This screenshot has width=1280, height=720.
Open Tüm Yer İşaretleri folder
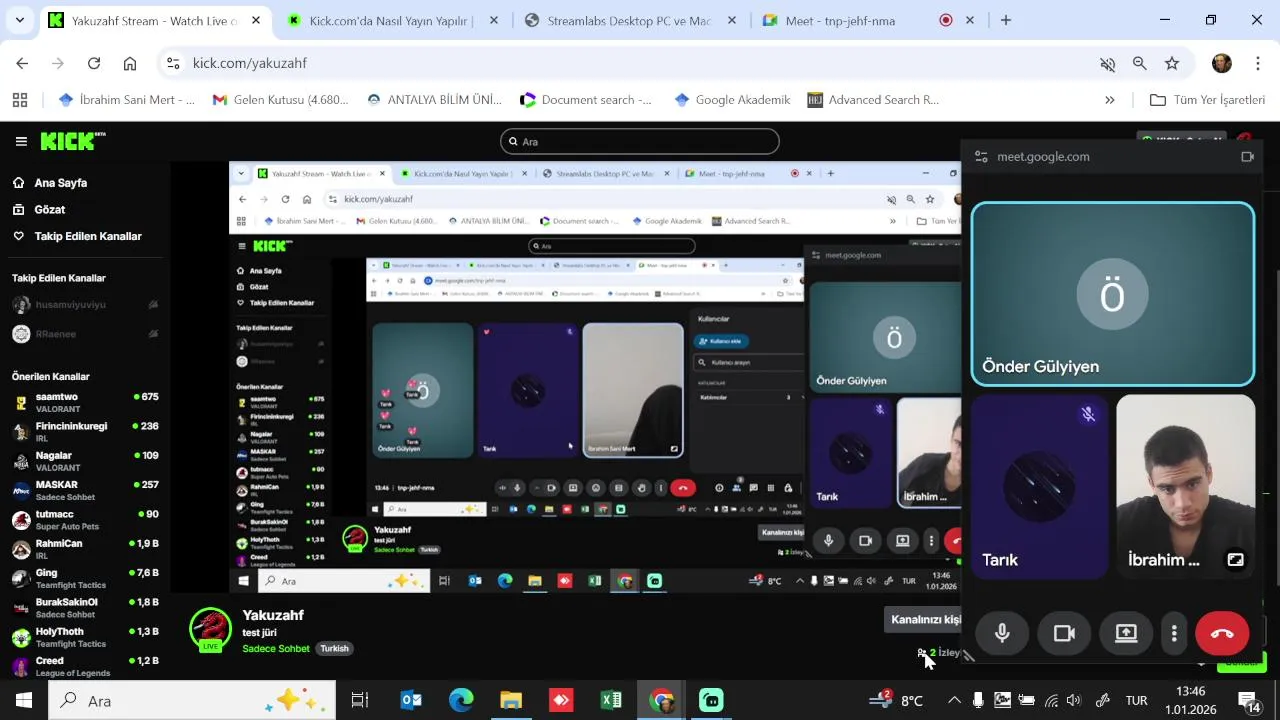pos(1208,100)
